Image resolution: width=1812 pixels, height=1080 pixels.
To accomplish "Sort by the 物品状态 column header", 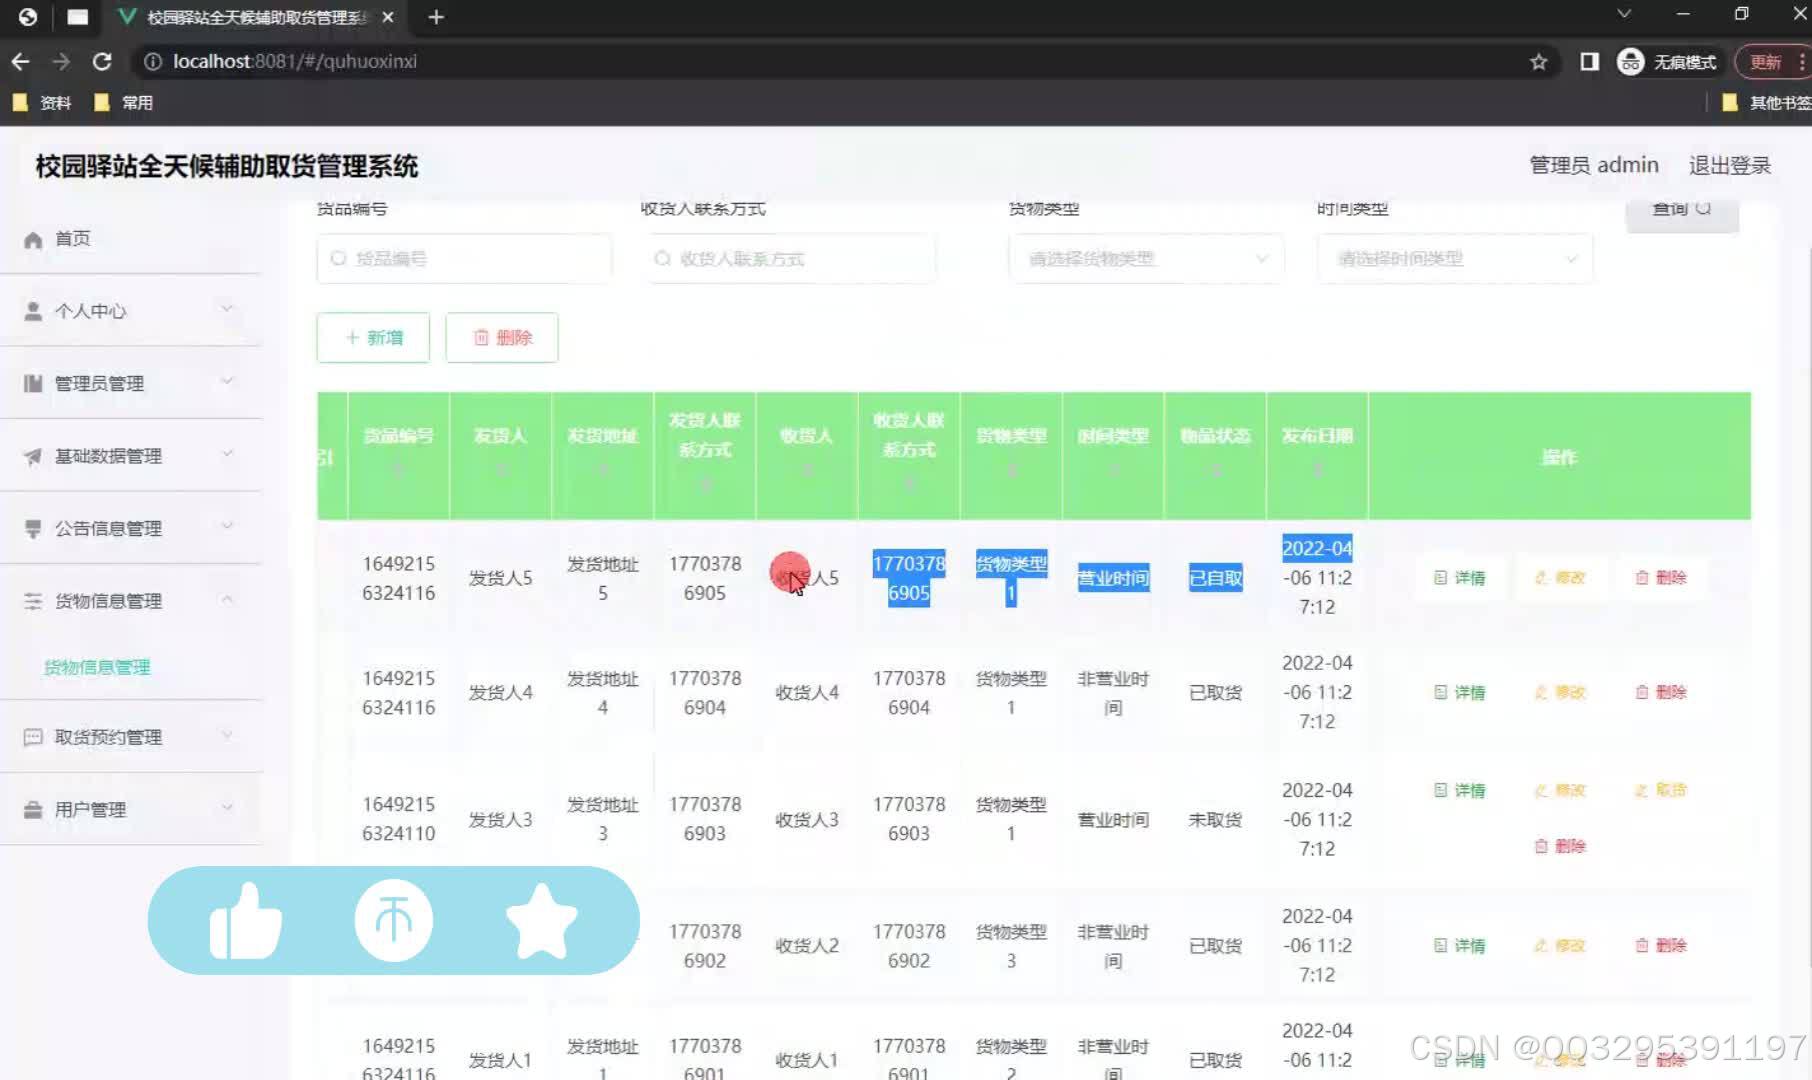I will tap(1215, 456).
